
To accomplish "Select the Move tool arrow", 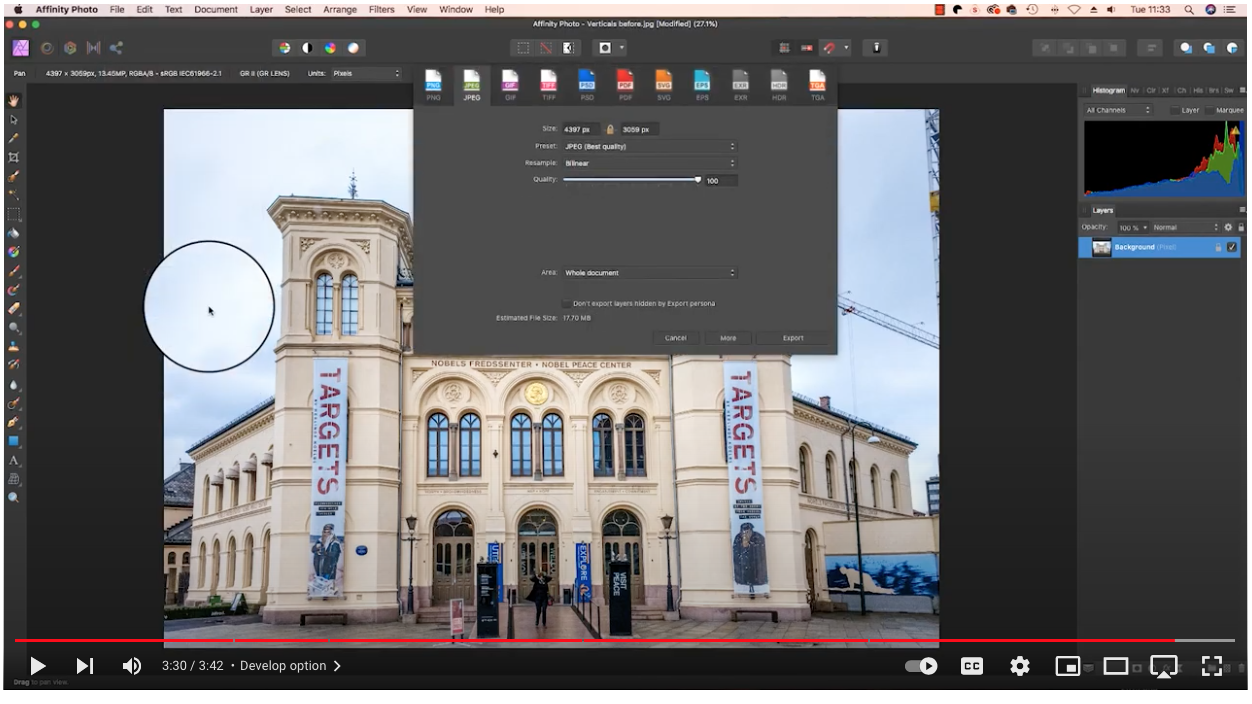I will [x=14, y=119].
